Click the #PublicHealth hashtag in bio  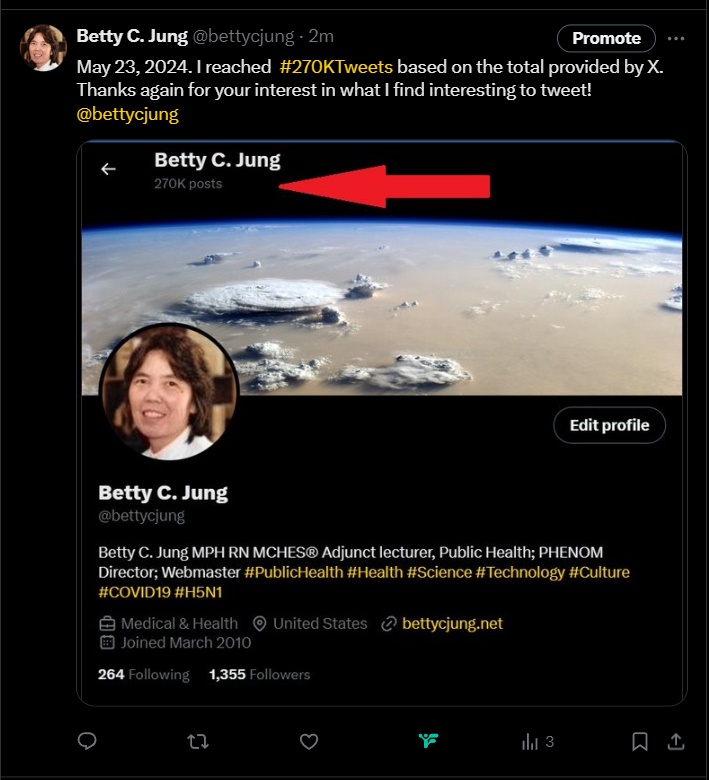pyautogui.click(x=293, y=572)
